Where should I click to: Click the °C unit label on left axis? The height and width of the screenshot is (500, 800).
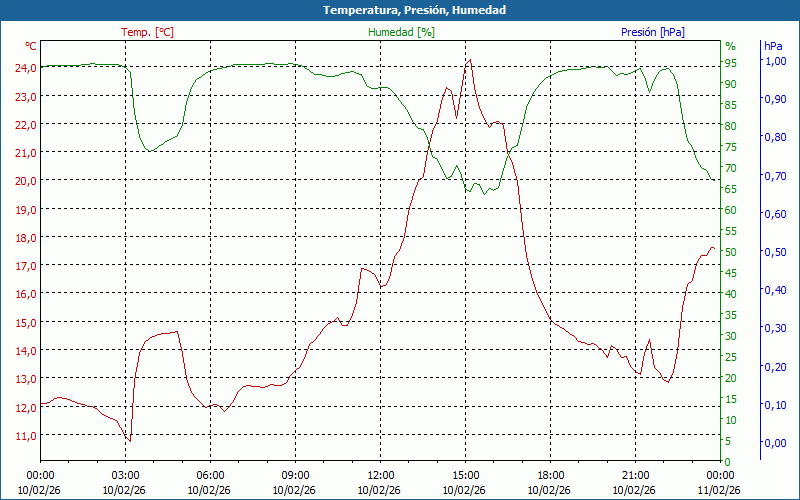coord(31,46)
